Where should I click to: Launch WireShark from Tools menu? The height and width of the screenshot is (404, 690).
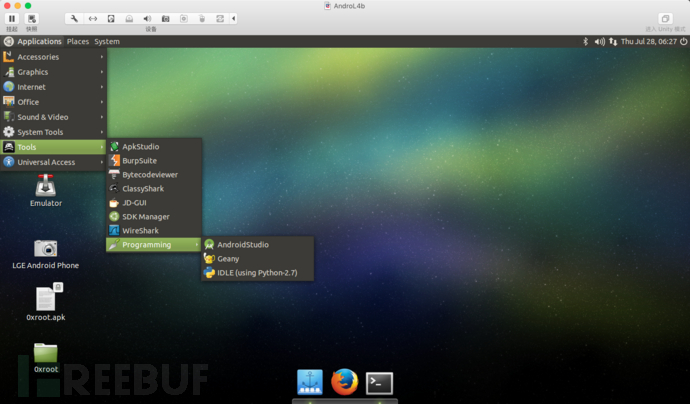(154, 231)
